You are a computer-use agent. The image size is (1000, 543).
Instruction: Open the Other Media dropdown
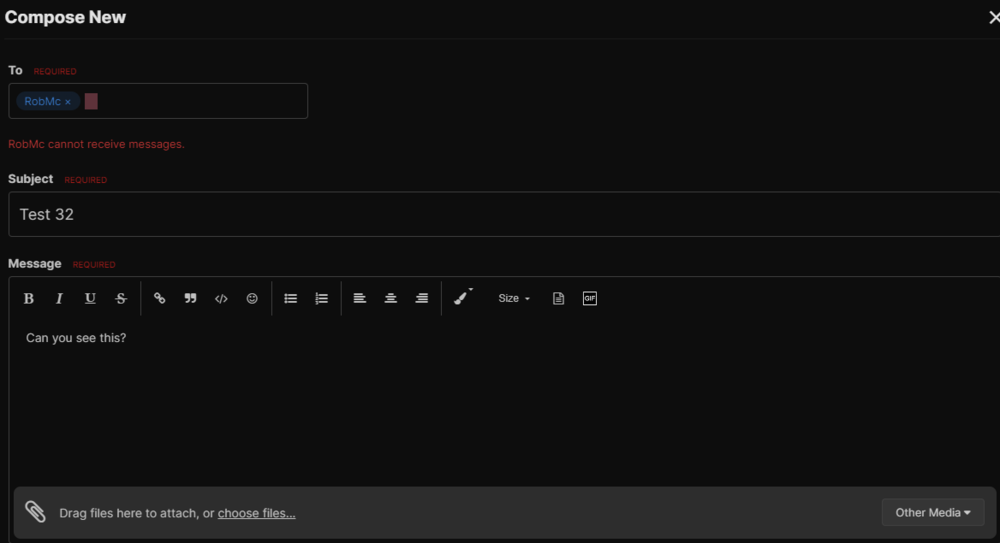[932, 512]
